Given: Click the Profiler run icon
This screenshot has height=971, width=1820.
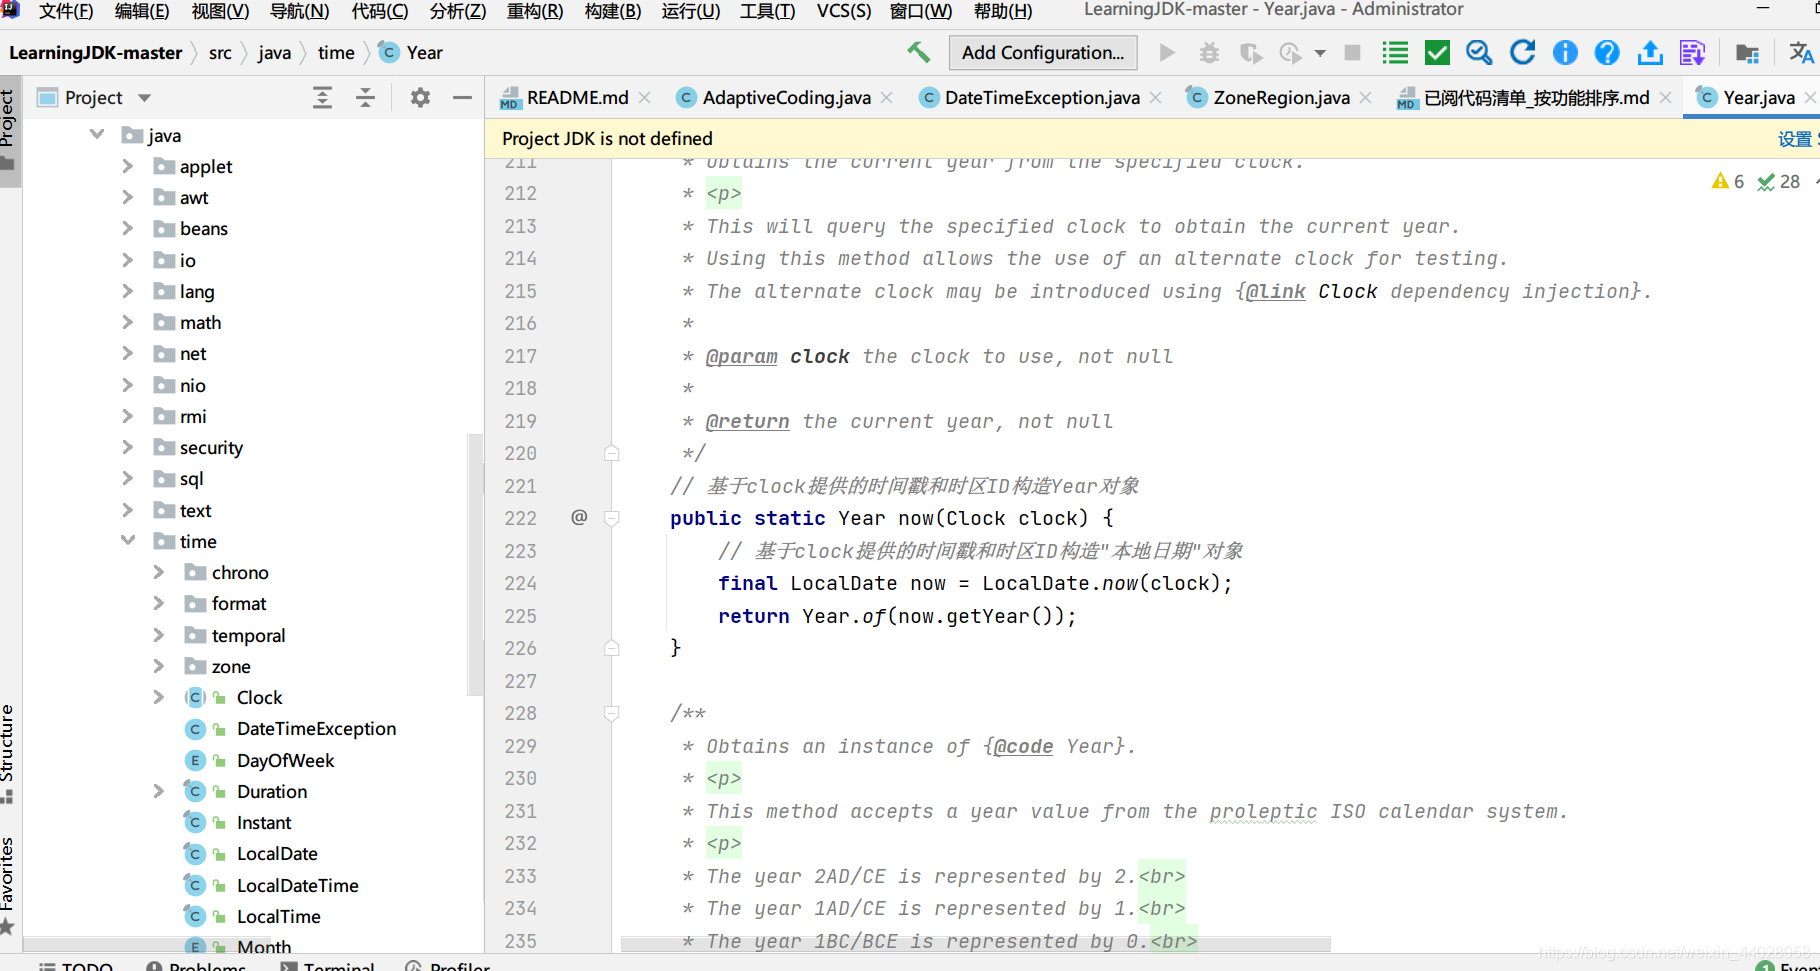Looking at the screenshot, I should 1290,52.
